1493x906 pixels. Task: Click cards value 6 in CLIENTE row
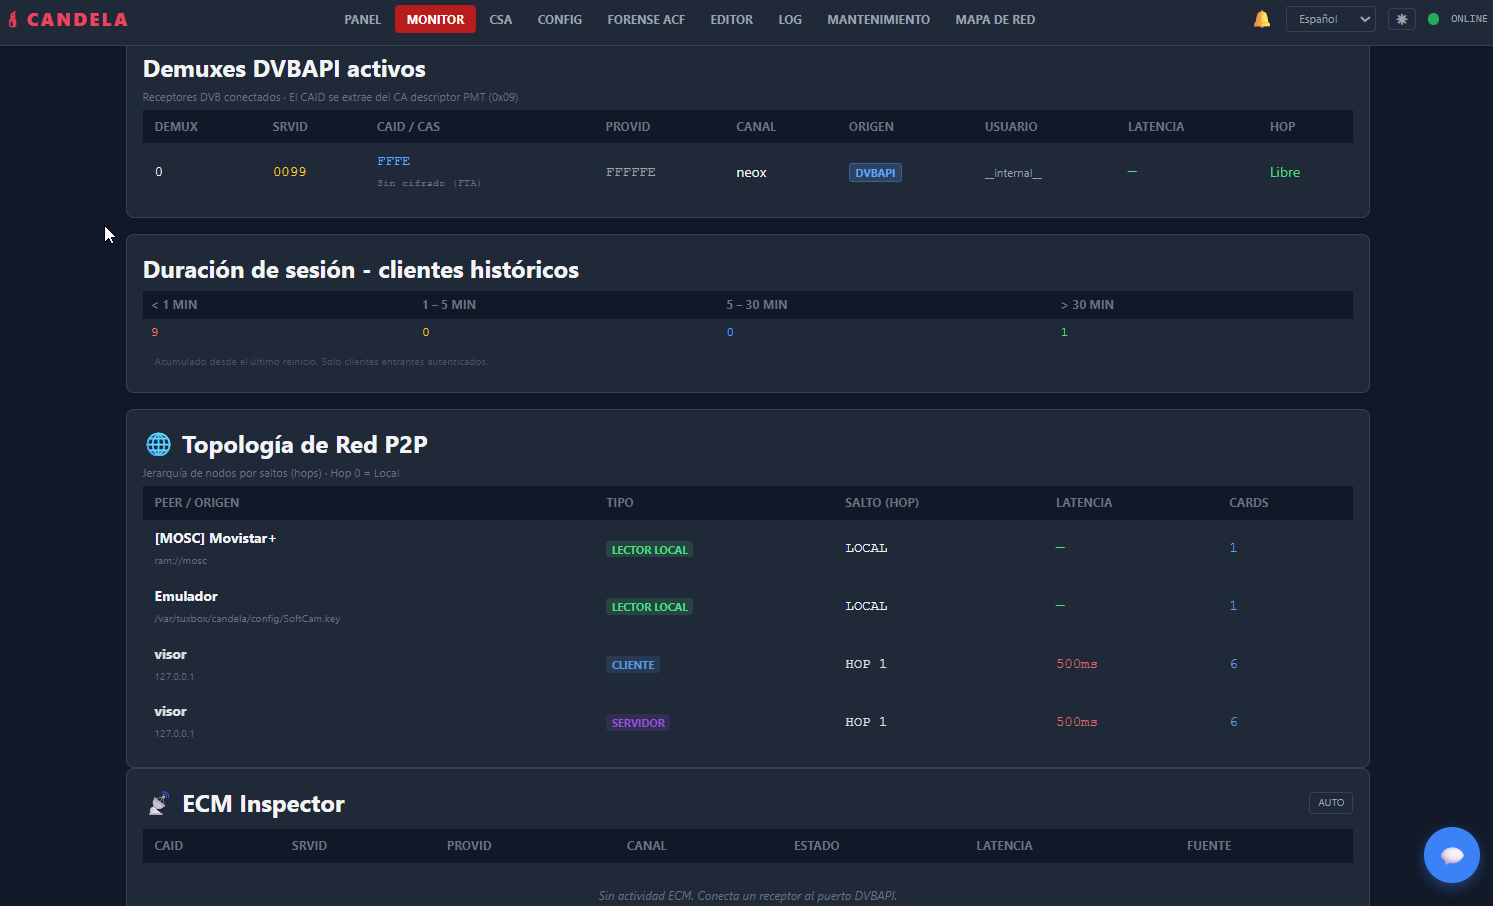click(1233, 664)
